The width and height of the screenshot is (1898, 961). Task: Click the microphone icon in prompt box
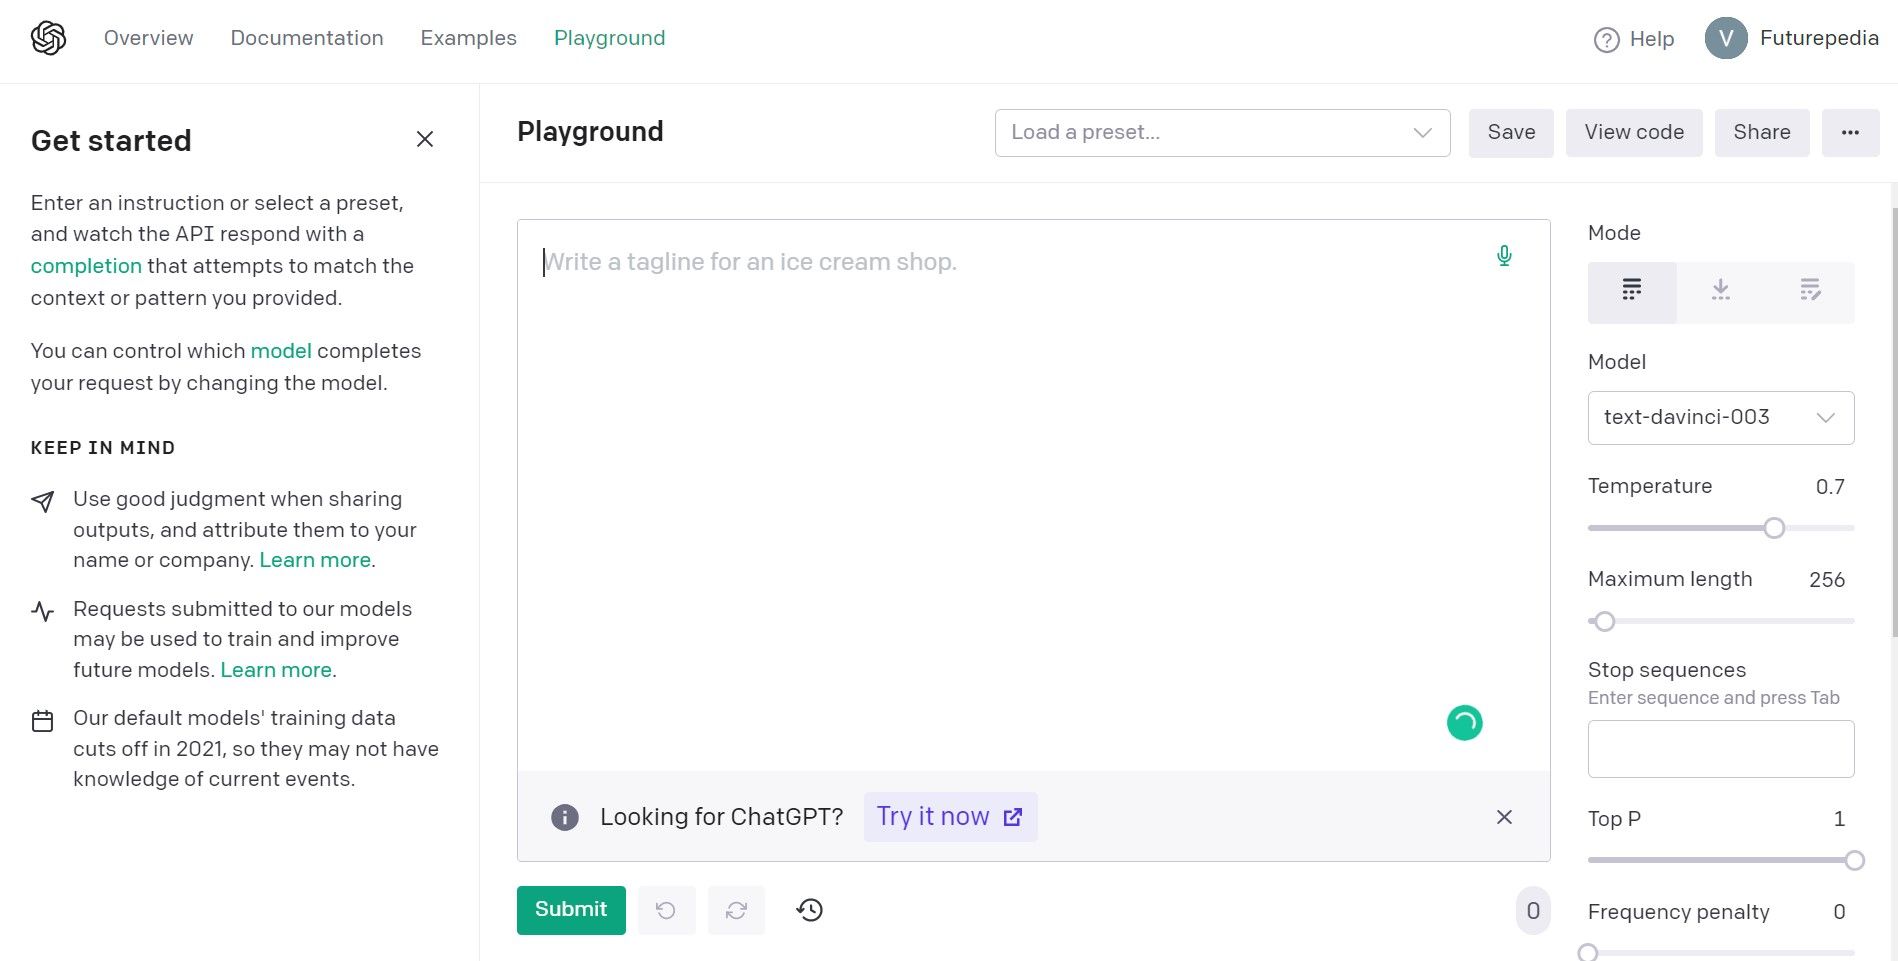1503,256
